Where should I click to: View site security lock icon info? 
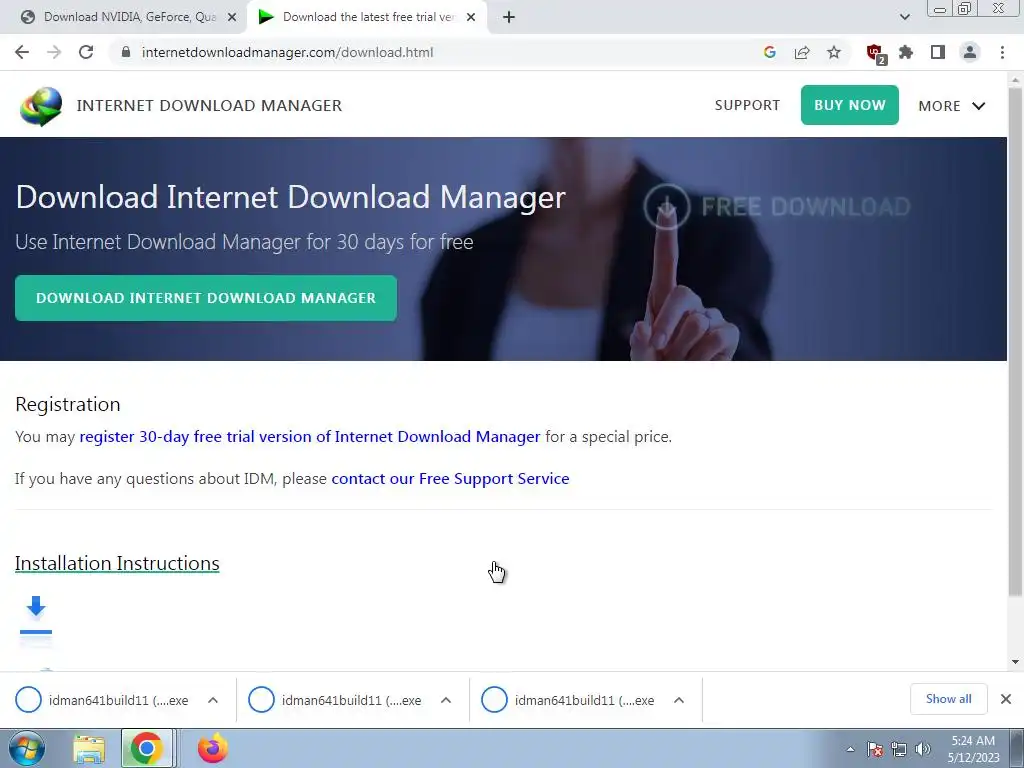tap(126, 52)
